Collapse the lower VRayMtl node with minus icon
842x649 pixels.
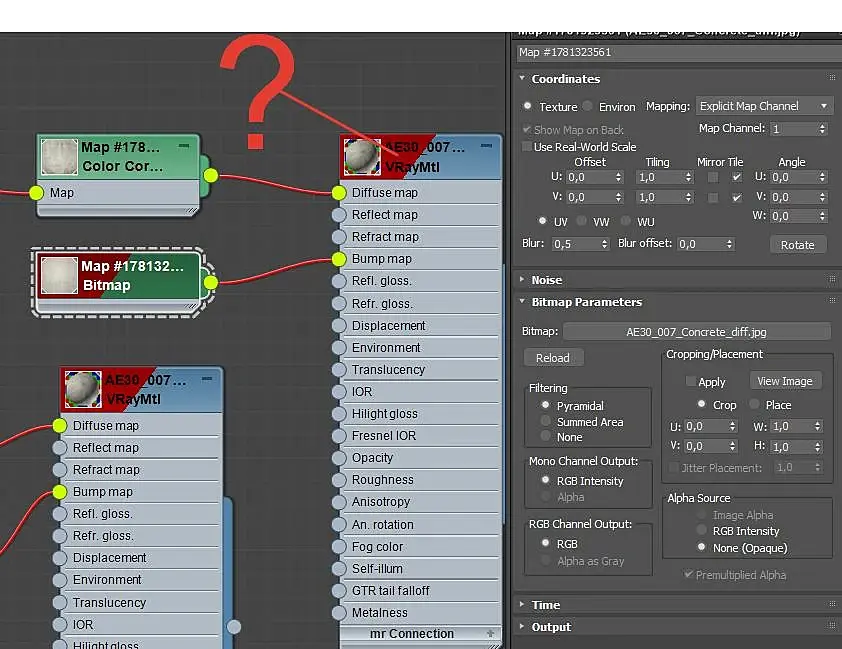click(207, 378)
